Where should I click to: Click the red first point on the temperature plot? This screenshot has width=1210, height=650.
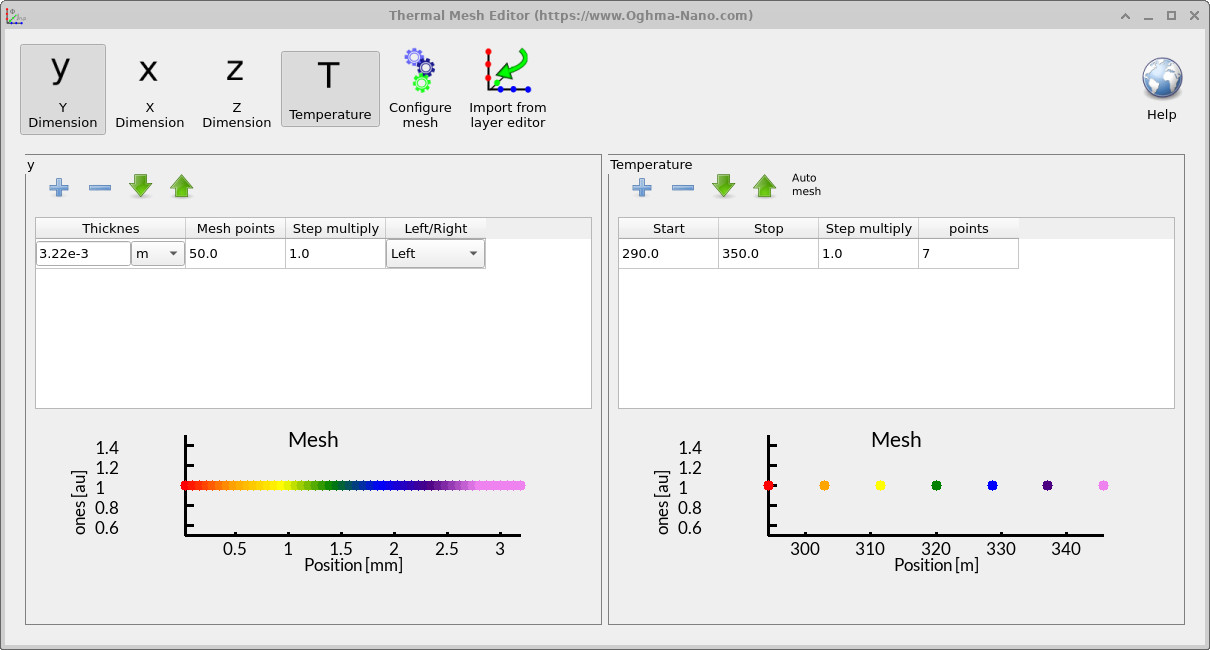769,485
